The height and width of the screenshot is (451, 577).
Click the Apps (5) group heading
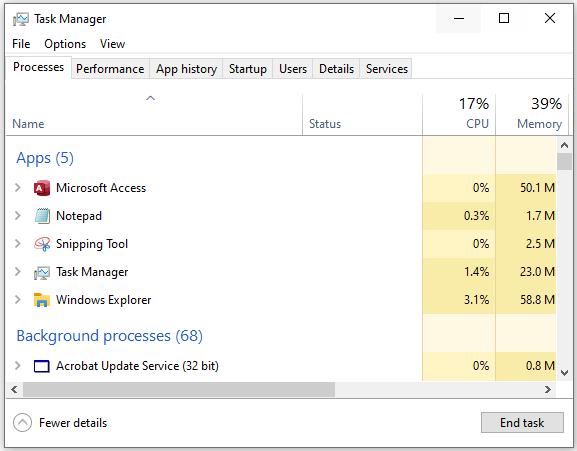tap(45, 158)
